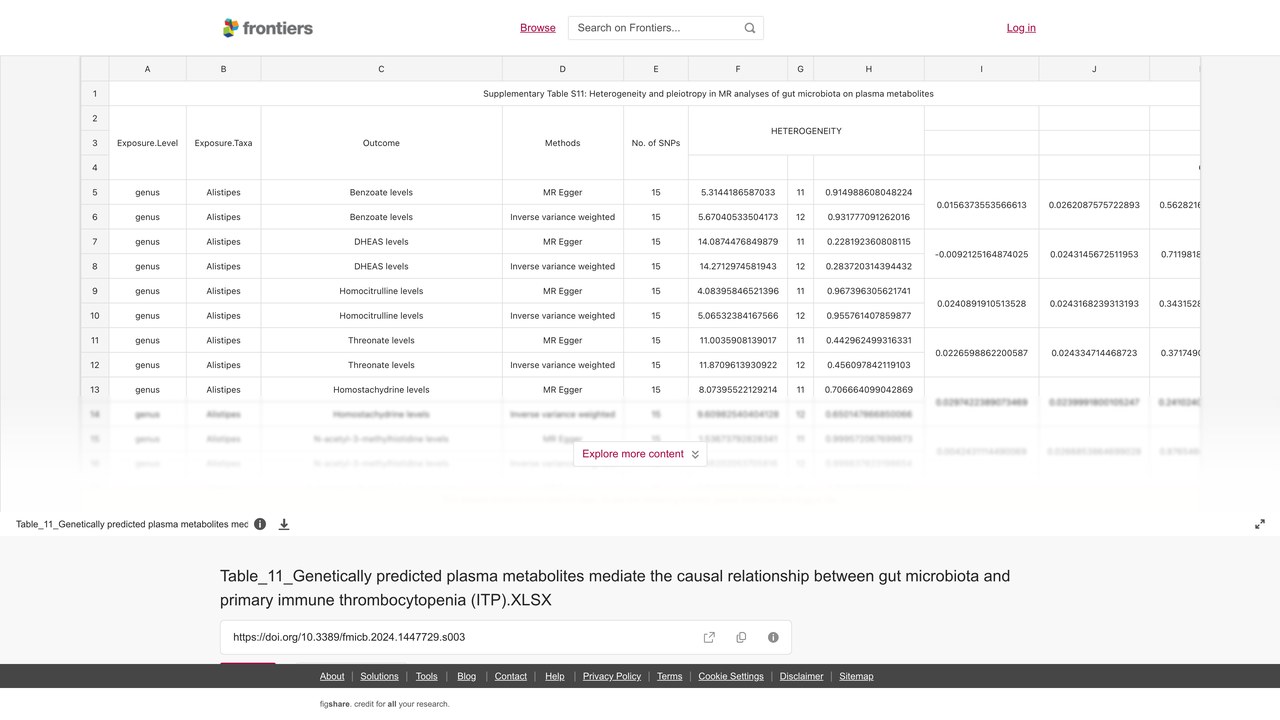This screenshot has width=1280, height=720.
Task: Select row 5 header
Action: (95, 192)
